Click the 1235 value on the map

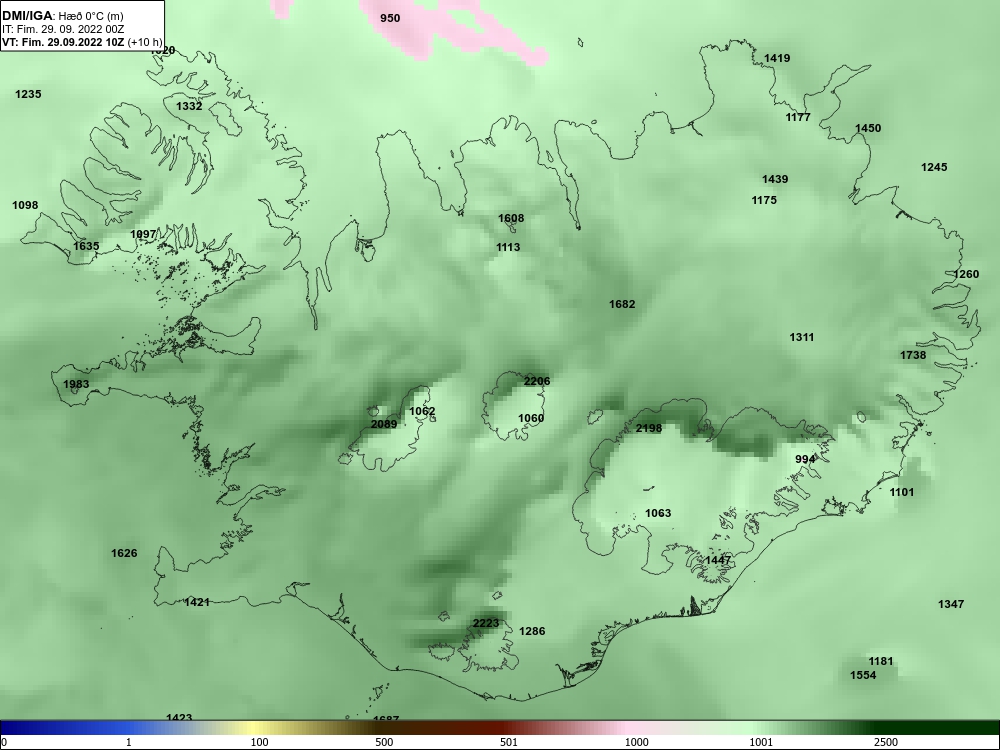tap(28, 94)
